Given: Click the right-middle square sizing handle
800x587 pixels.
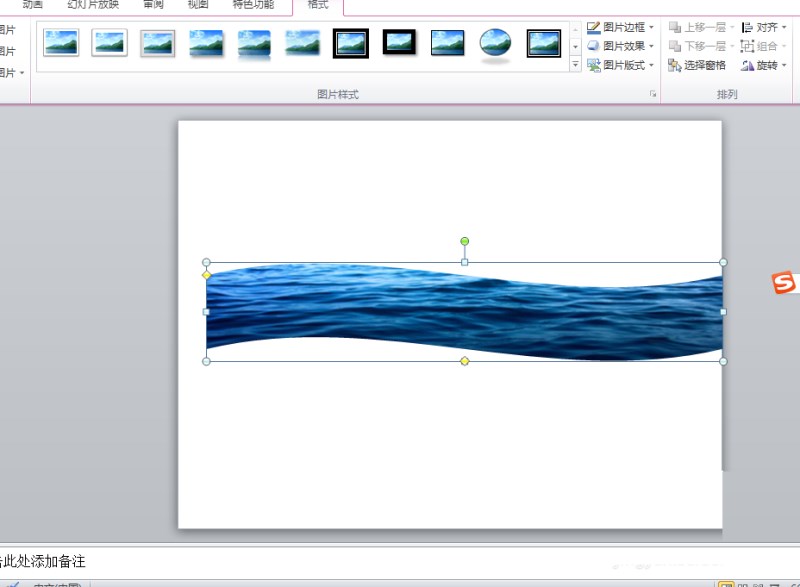Looking at the screenshot, I should click(x=723, y=312).
